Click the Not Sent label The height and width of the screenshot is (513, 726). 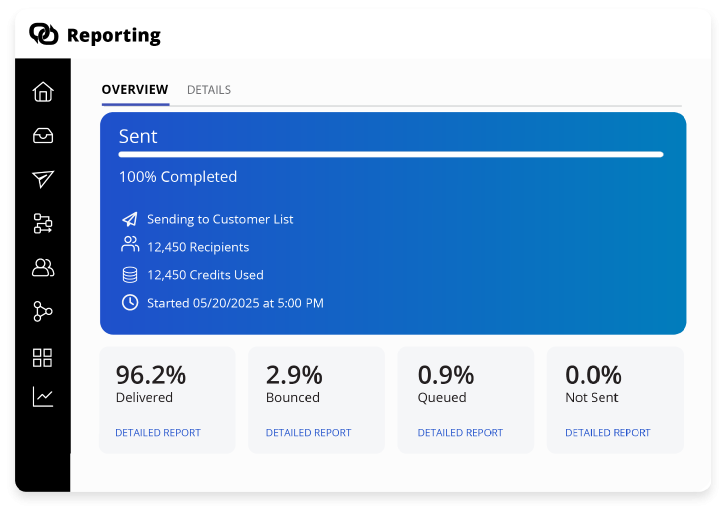(x=592, y=397)
